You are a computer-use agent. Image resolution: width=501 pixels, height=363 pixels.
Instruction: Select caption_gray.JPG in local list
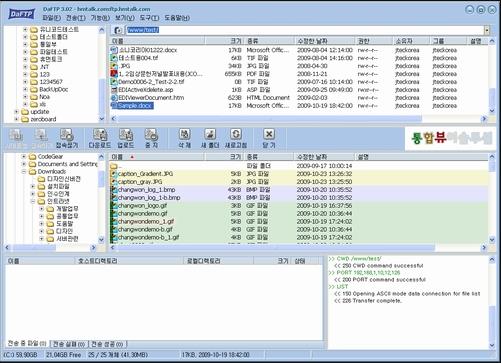(140, 182)
